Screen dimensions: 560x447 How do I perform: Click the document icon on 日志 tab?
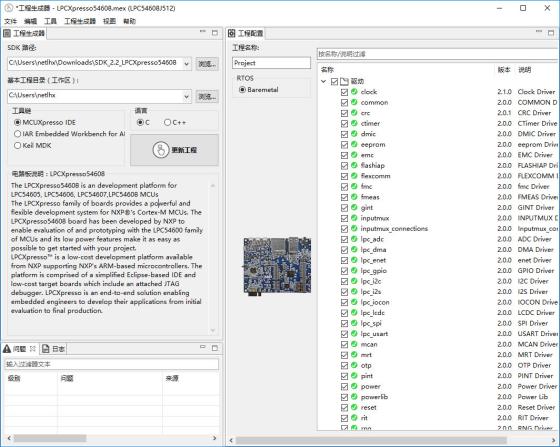(x=46, y=348)
